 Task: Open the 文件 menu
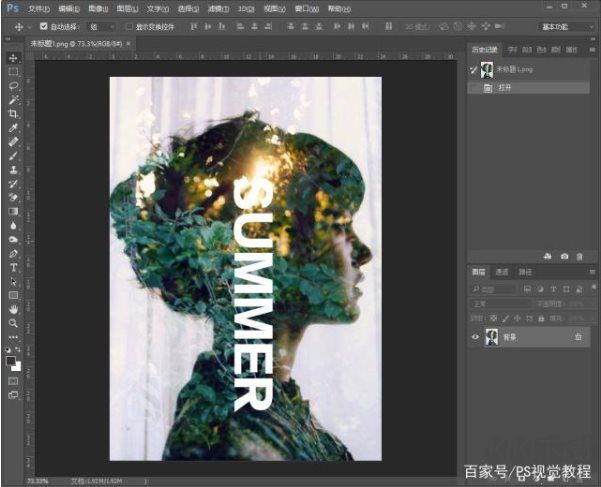tap(38, 8)
